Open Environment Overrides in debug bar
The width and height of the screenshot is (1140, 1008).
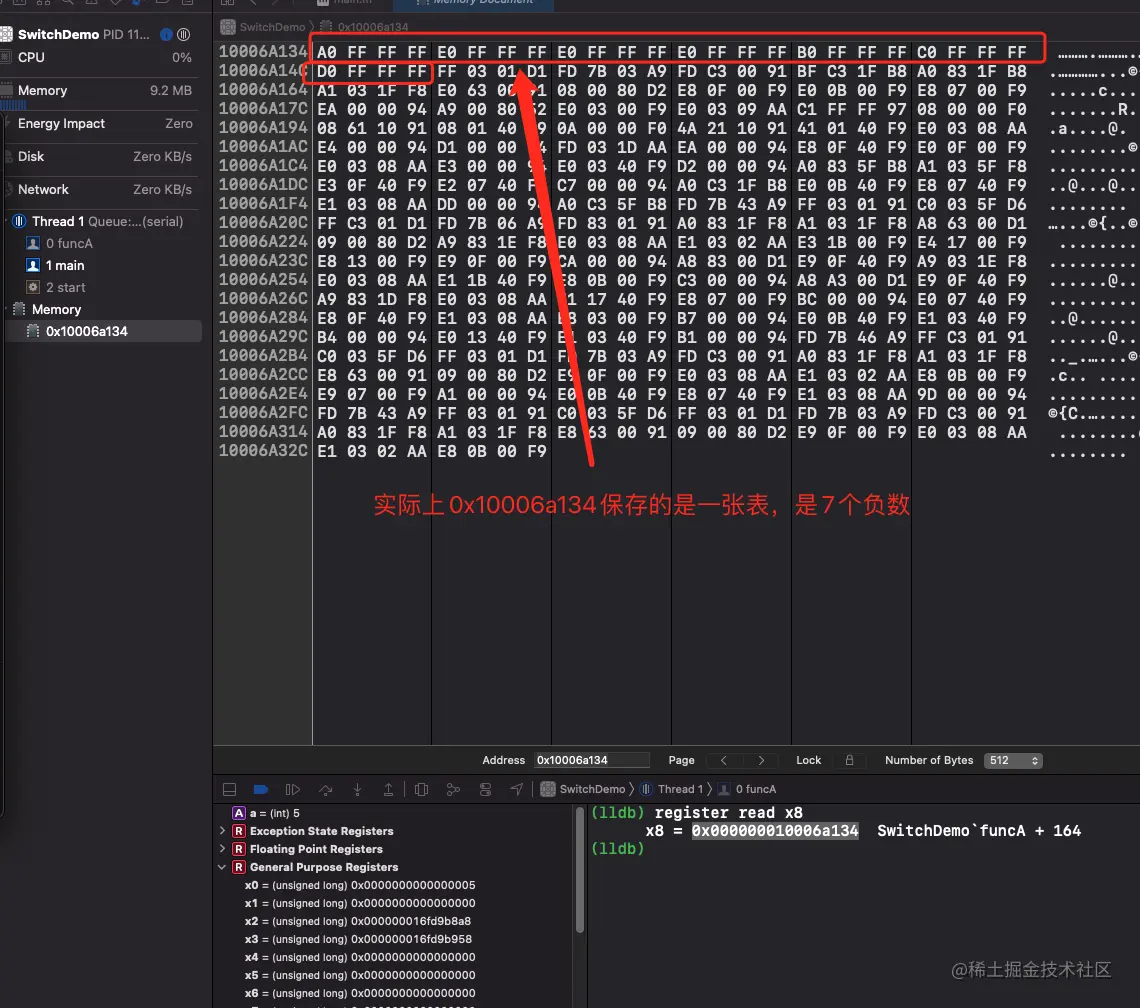tap(485, 789)
